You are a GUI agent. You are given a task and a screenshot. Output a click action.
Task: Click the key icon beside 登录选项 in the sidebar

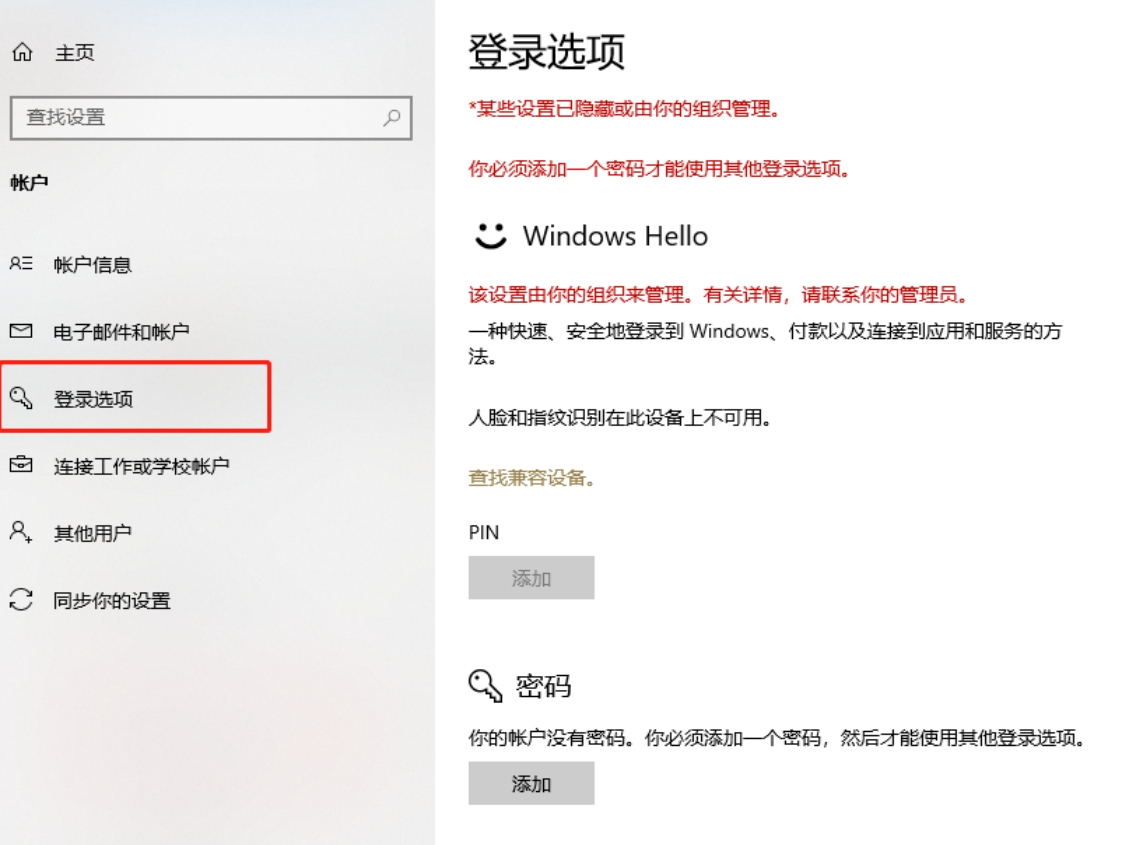click(x=21, y=399)
